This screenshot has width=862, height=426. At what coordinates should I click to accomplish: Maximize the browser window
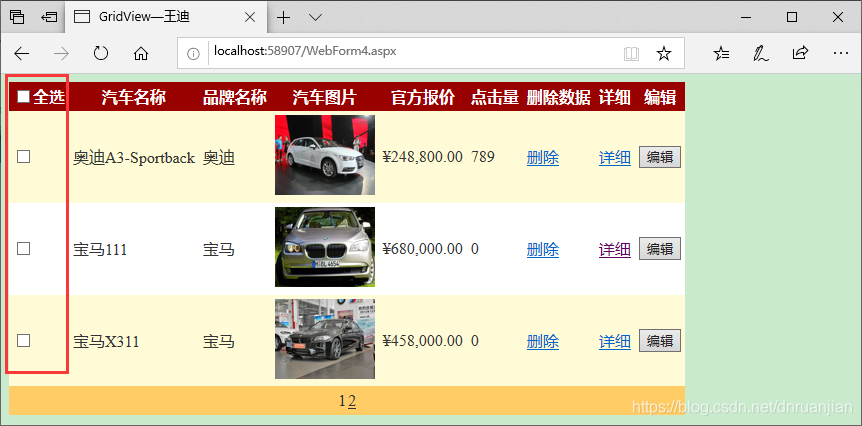(792, 18)
